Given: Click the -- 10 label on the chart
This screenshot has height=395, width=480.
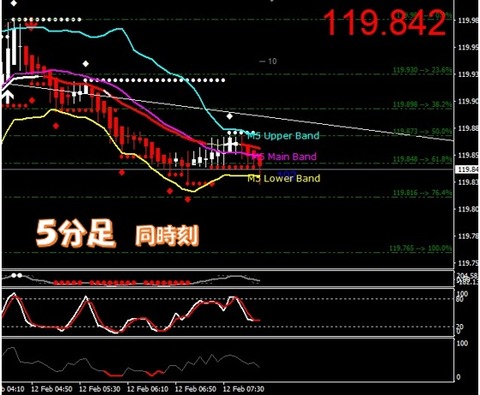Looking at the screenshot, I should [268, 61].
